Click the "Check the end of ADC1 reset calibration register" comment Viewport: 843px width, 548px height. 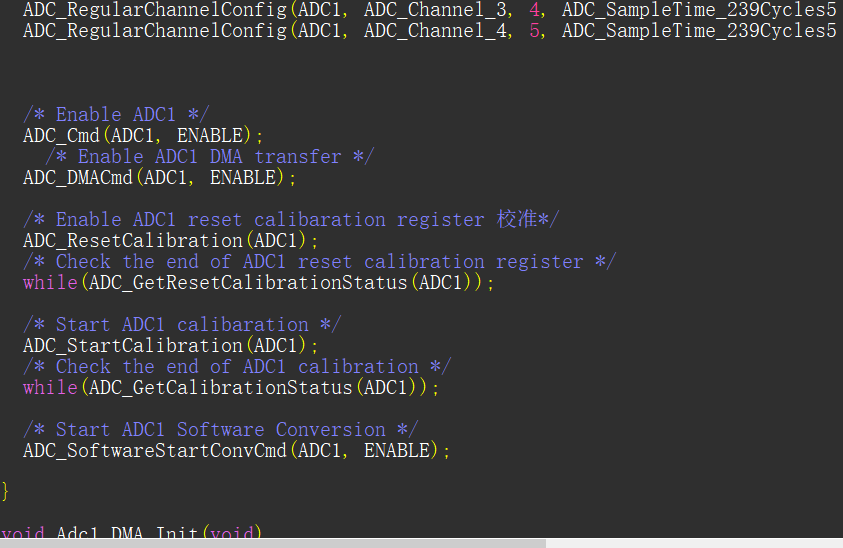tap(319, 261)
